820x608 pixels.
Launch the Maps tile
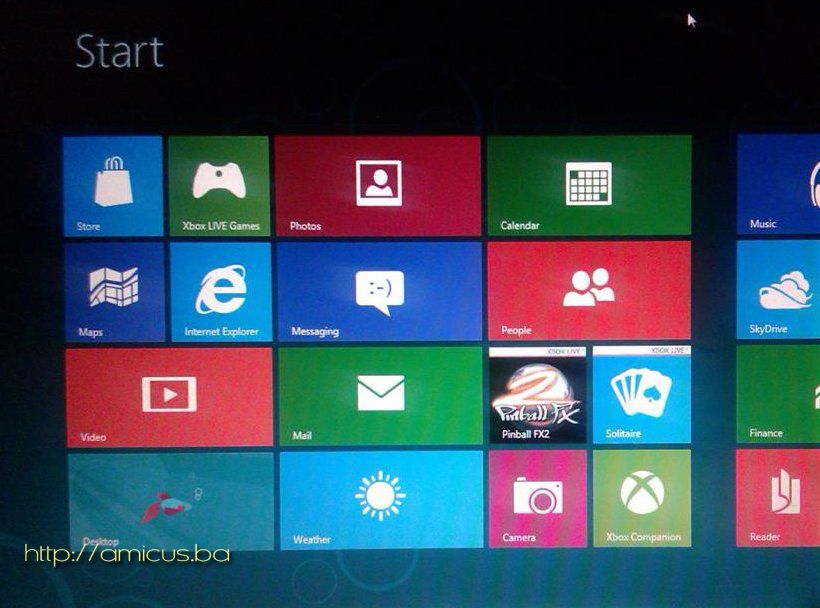point(115,292)
